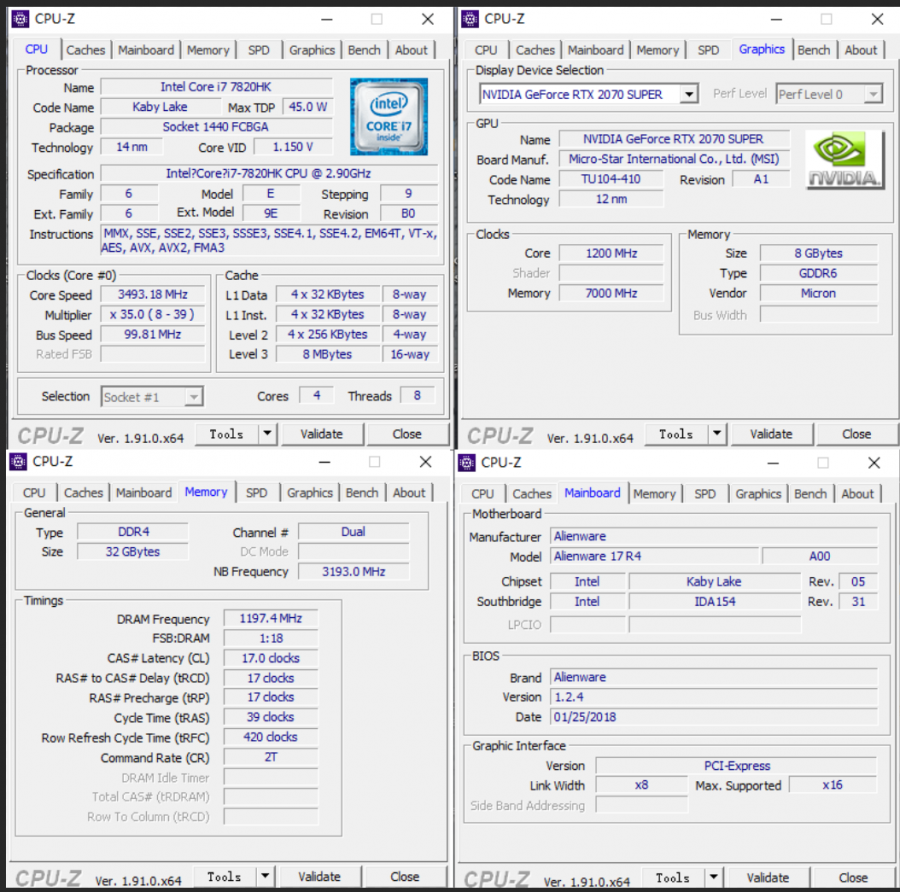900x892 pixels.
Task: Click the Bus Speed value 99.81 MHz
Action: click(x=153, y=334)
